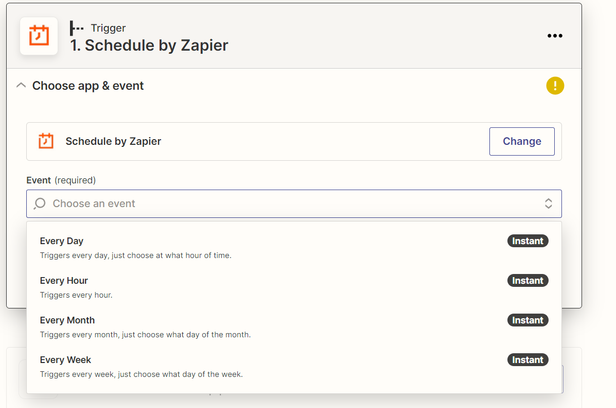Open the three-dot step options menu
616x408 pixels.
point(555,36)
